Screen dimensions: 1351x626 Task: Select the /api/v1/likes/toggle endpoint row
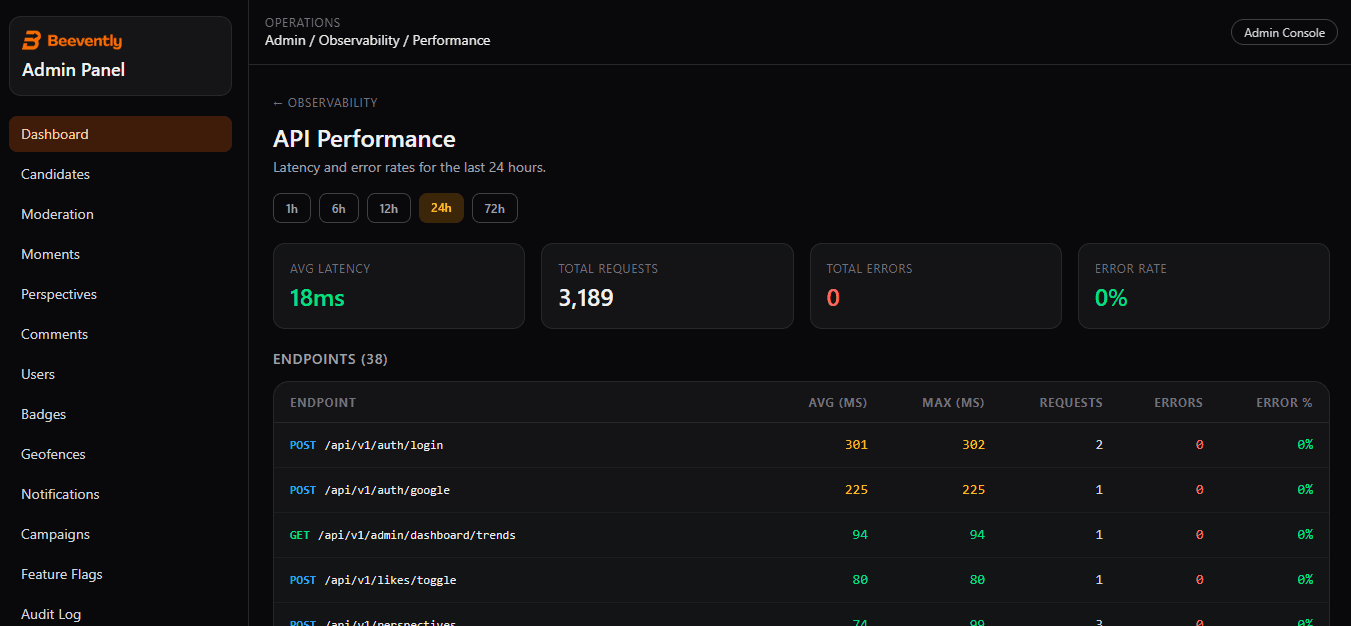click(x=801, y=580)
